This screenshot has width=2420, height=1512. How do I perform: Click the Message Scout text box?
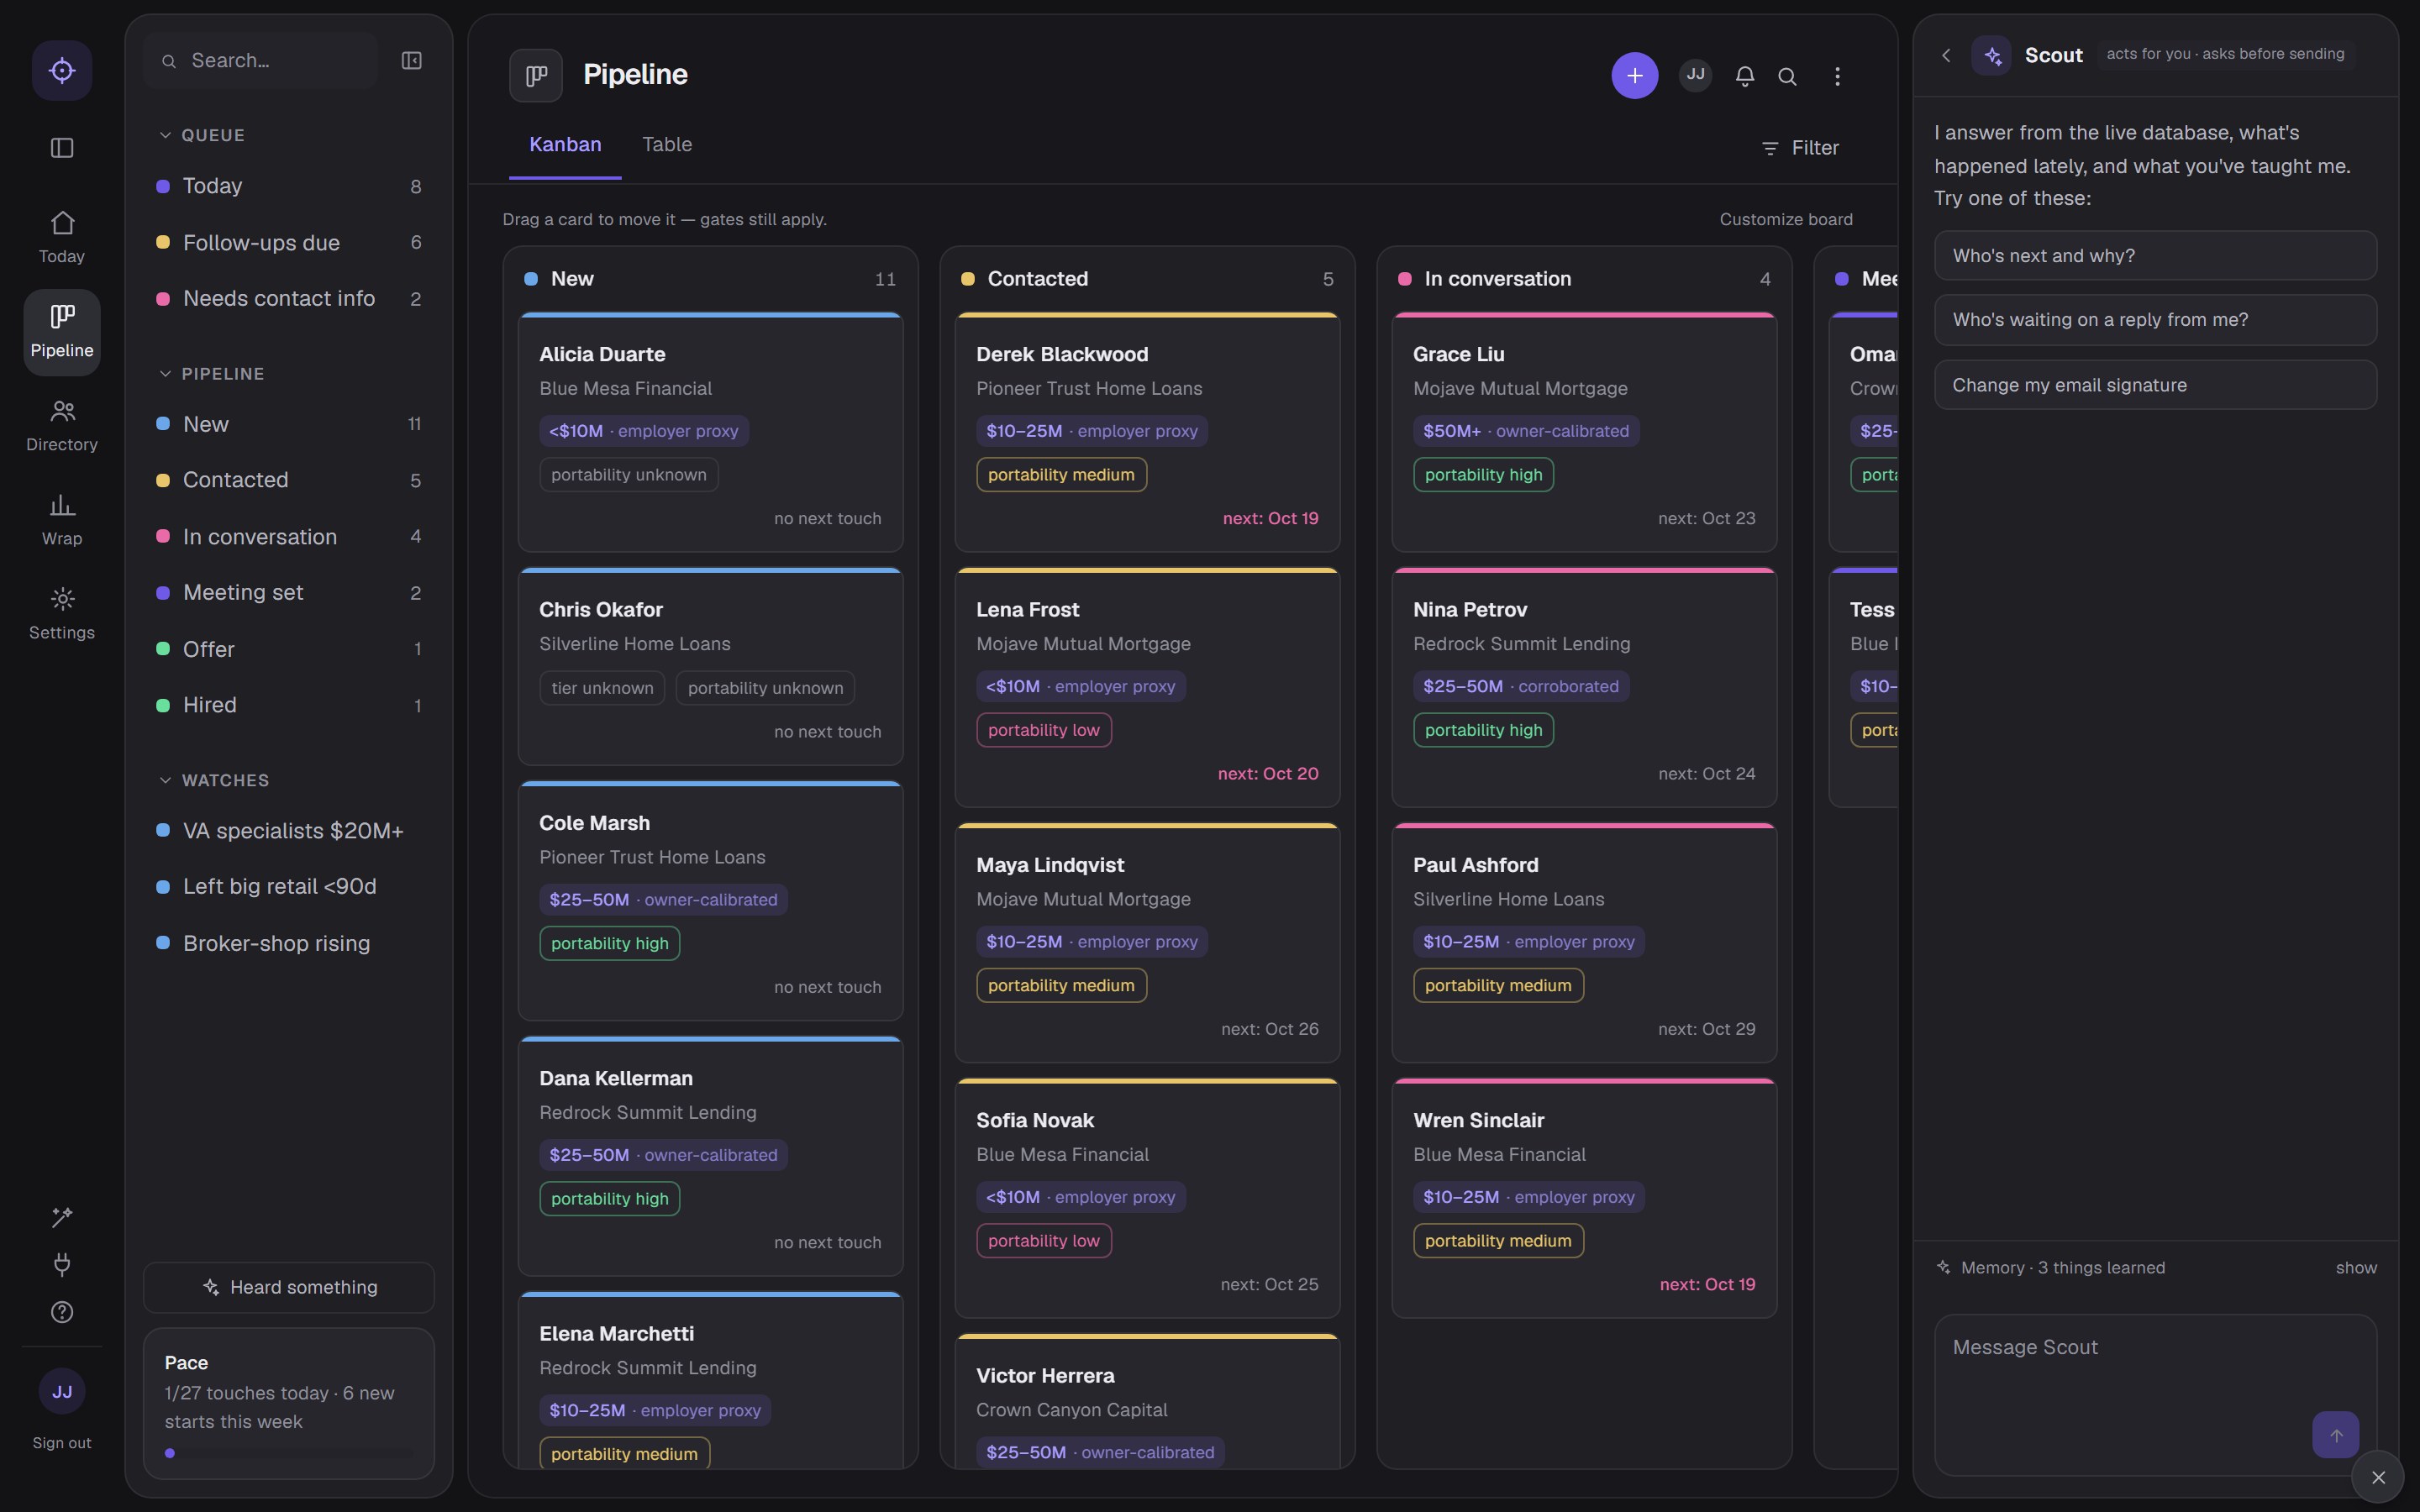coord(2155,1394)
